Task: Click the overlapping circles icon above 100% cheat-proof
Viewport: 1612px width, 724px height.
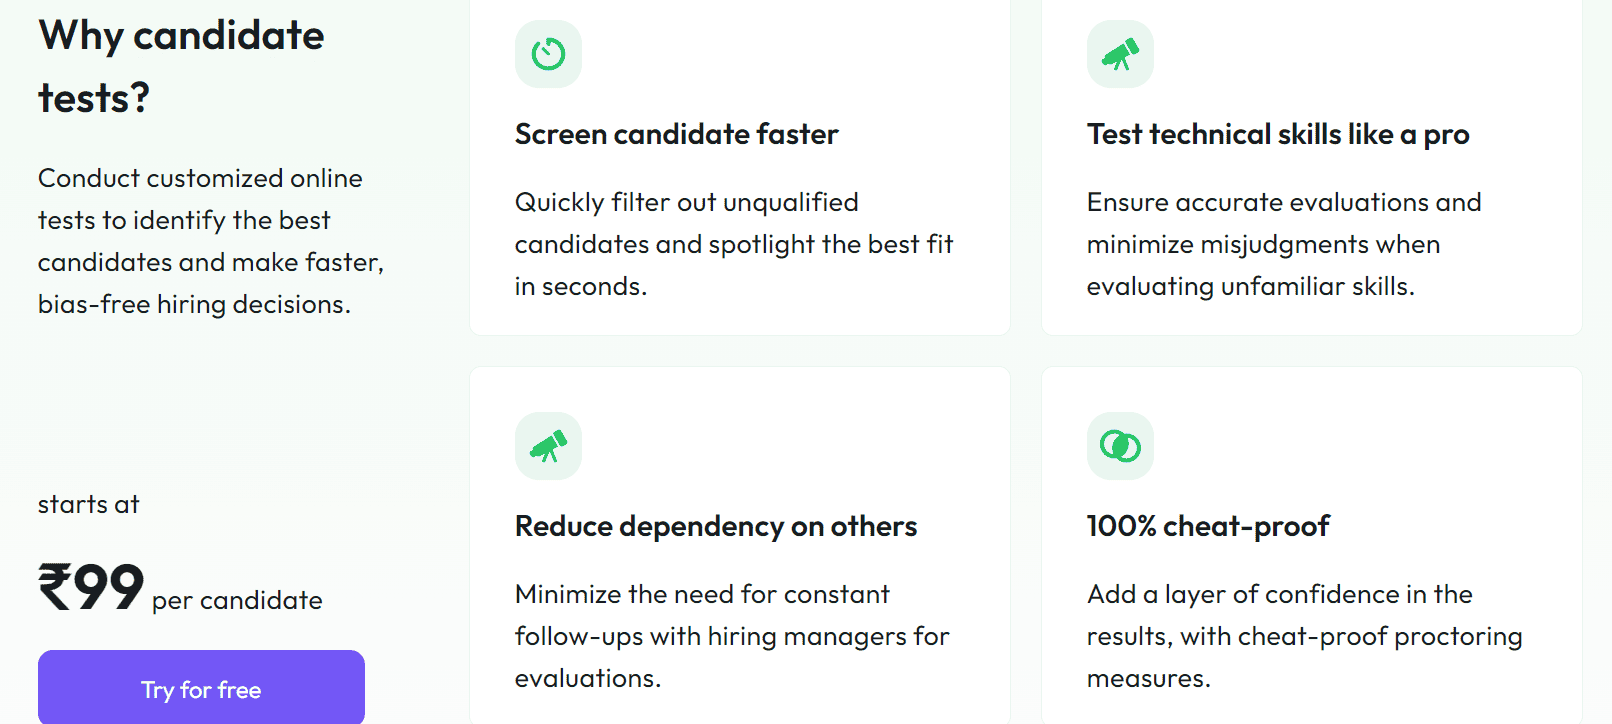Action: [1120, 446]
